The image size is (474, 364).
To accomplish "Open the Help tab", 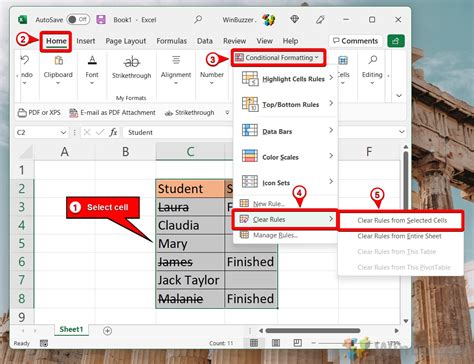I will pos(290,41).
